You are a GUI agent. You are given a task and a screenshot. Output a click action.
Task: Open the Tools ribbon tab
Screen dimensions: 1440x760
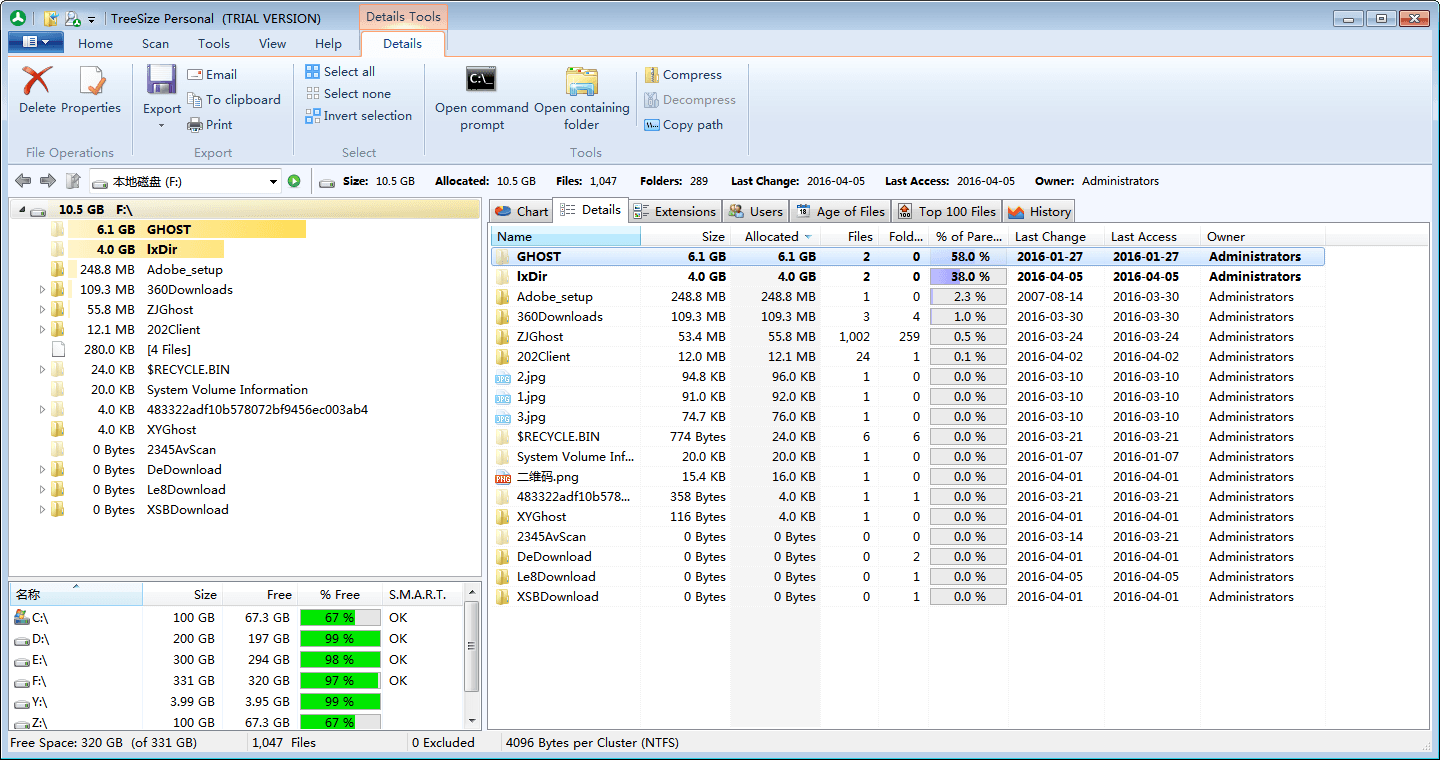coord(213,44)
